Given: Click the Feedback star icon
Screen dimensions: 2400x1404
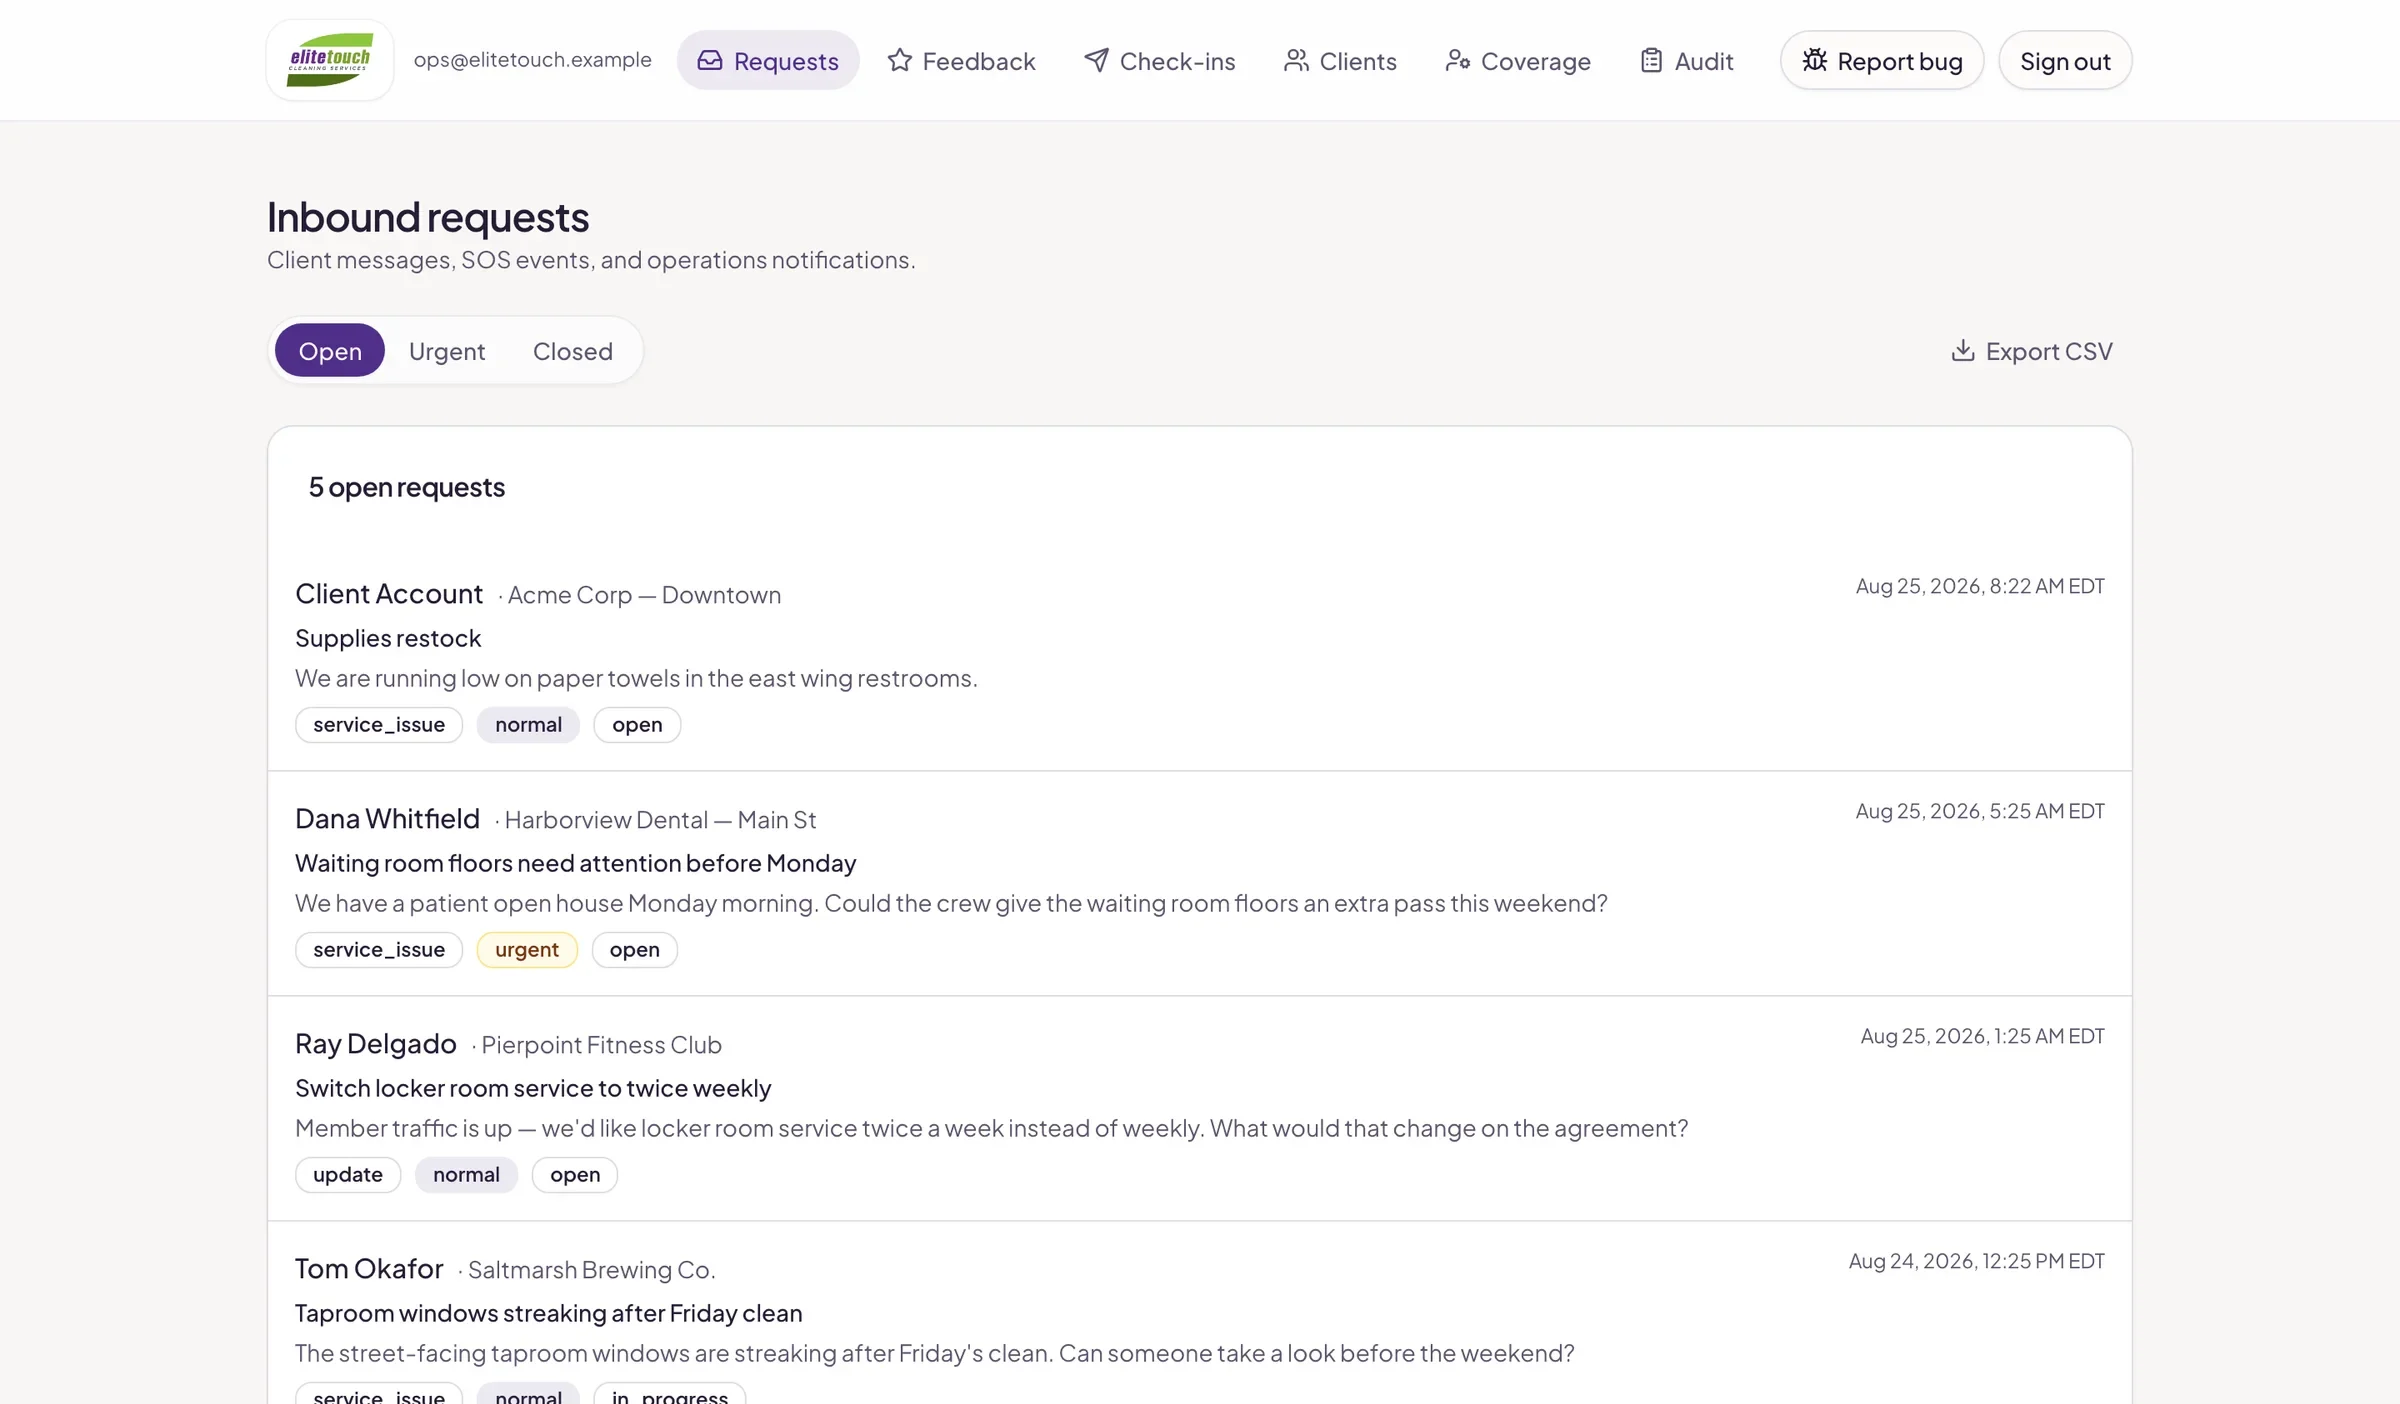Looking at the screenshot, I should click(x=899, y=61).
